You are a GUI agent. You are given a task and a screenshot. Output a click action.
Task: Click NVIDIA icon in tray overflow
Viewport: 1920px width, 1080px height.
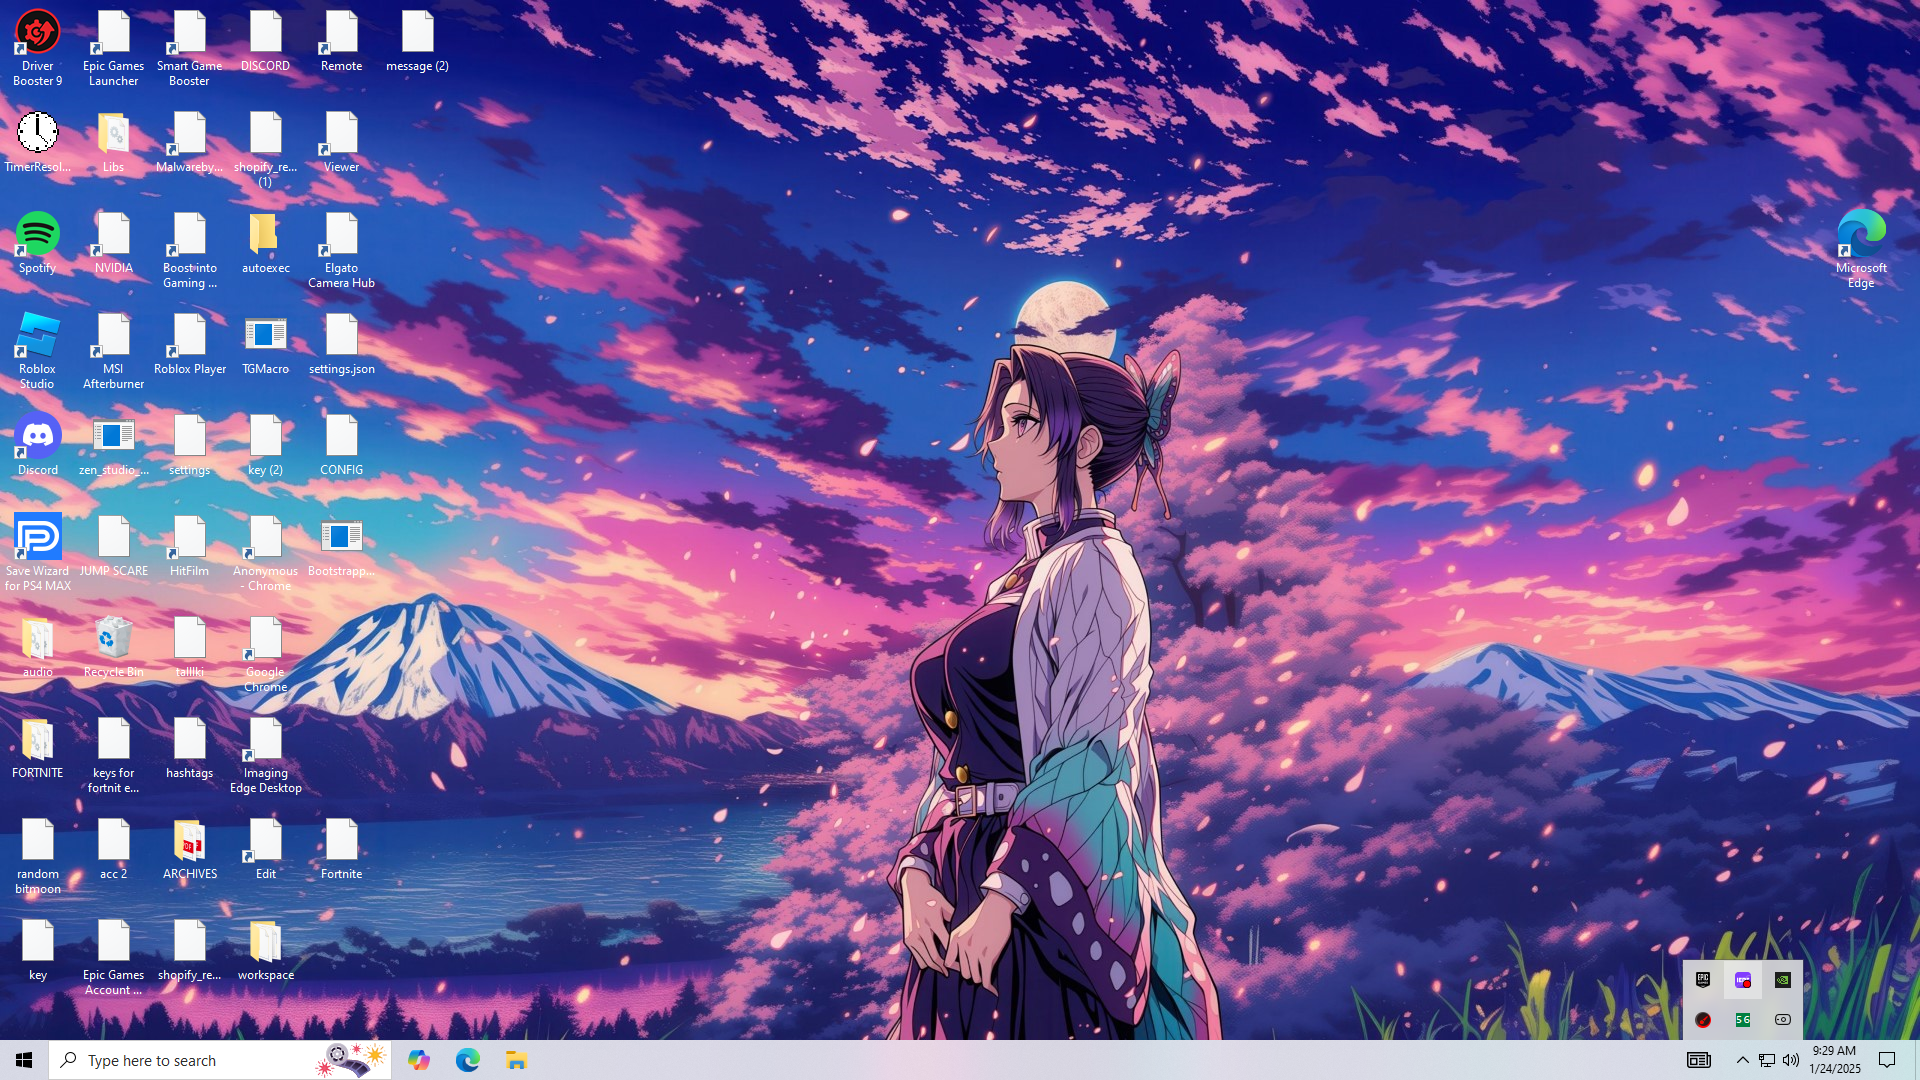pos(1782,980)
